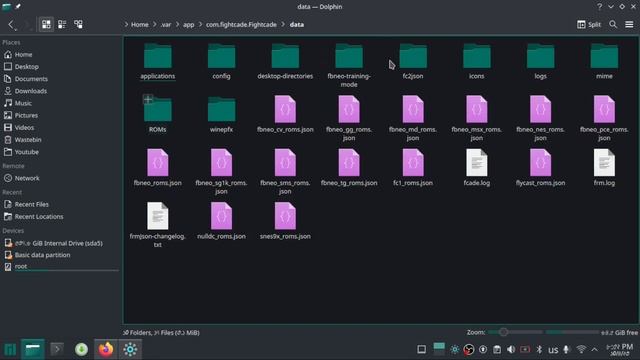Image resolution: width=640 pixels, height=360 pixels.
Task: Select fcade.log file
Action: pos(476,168)
